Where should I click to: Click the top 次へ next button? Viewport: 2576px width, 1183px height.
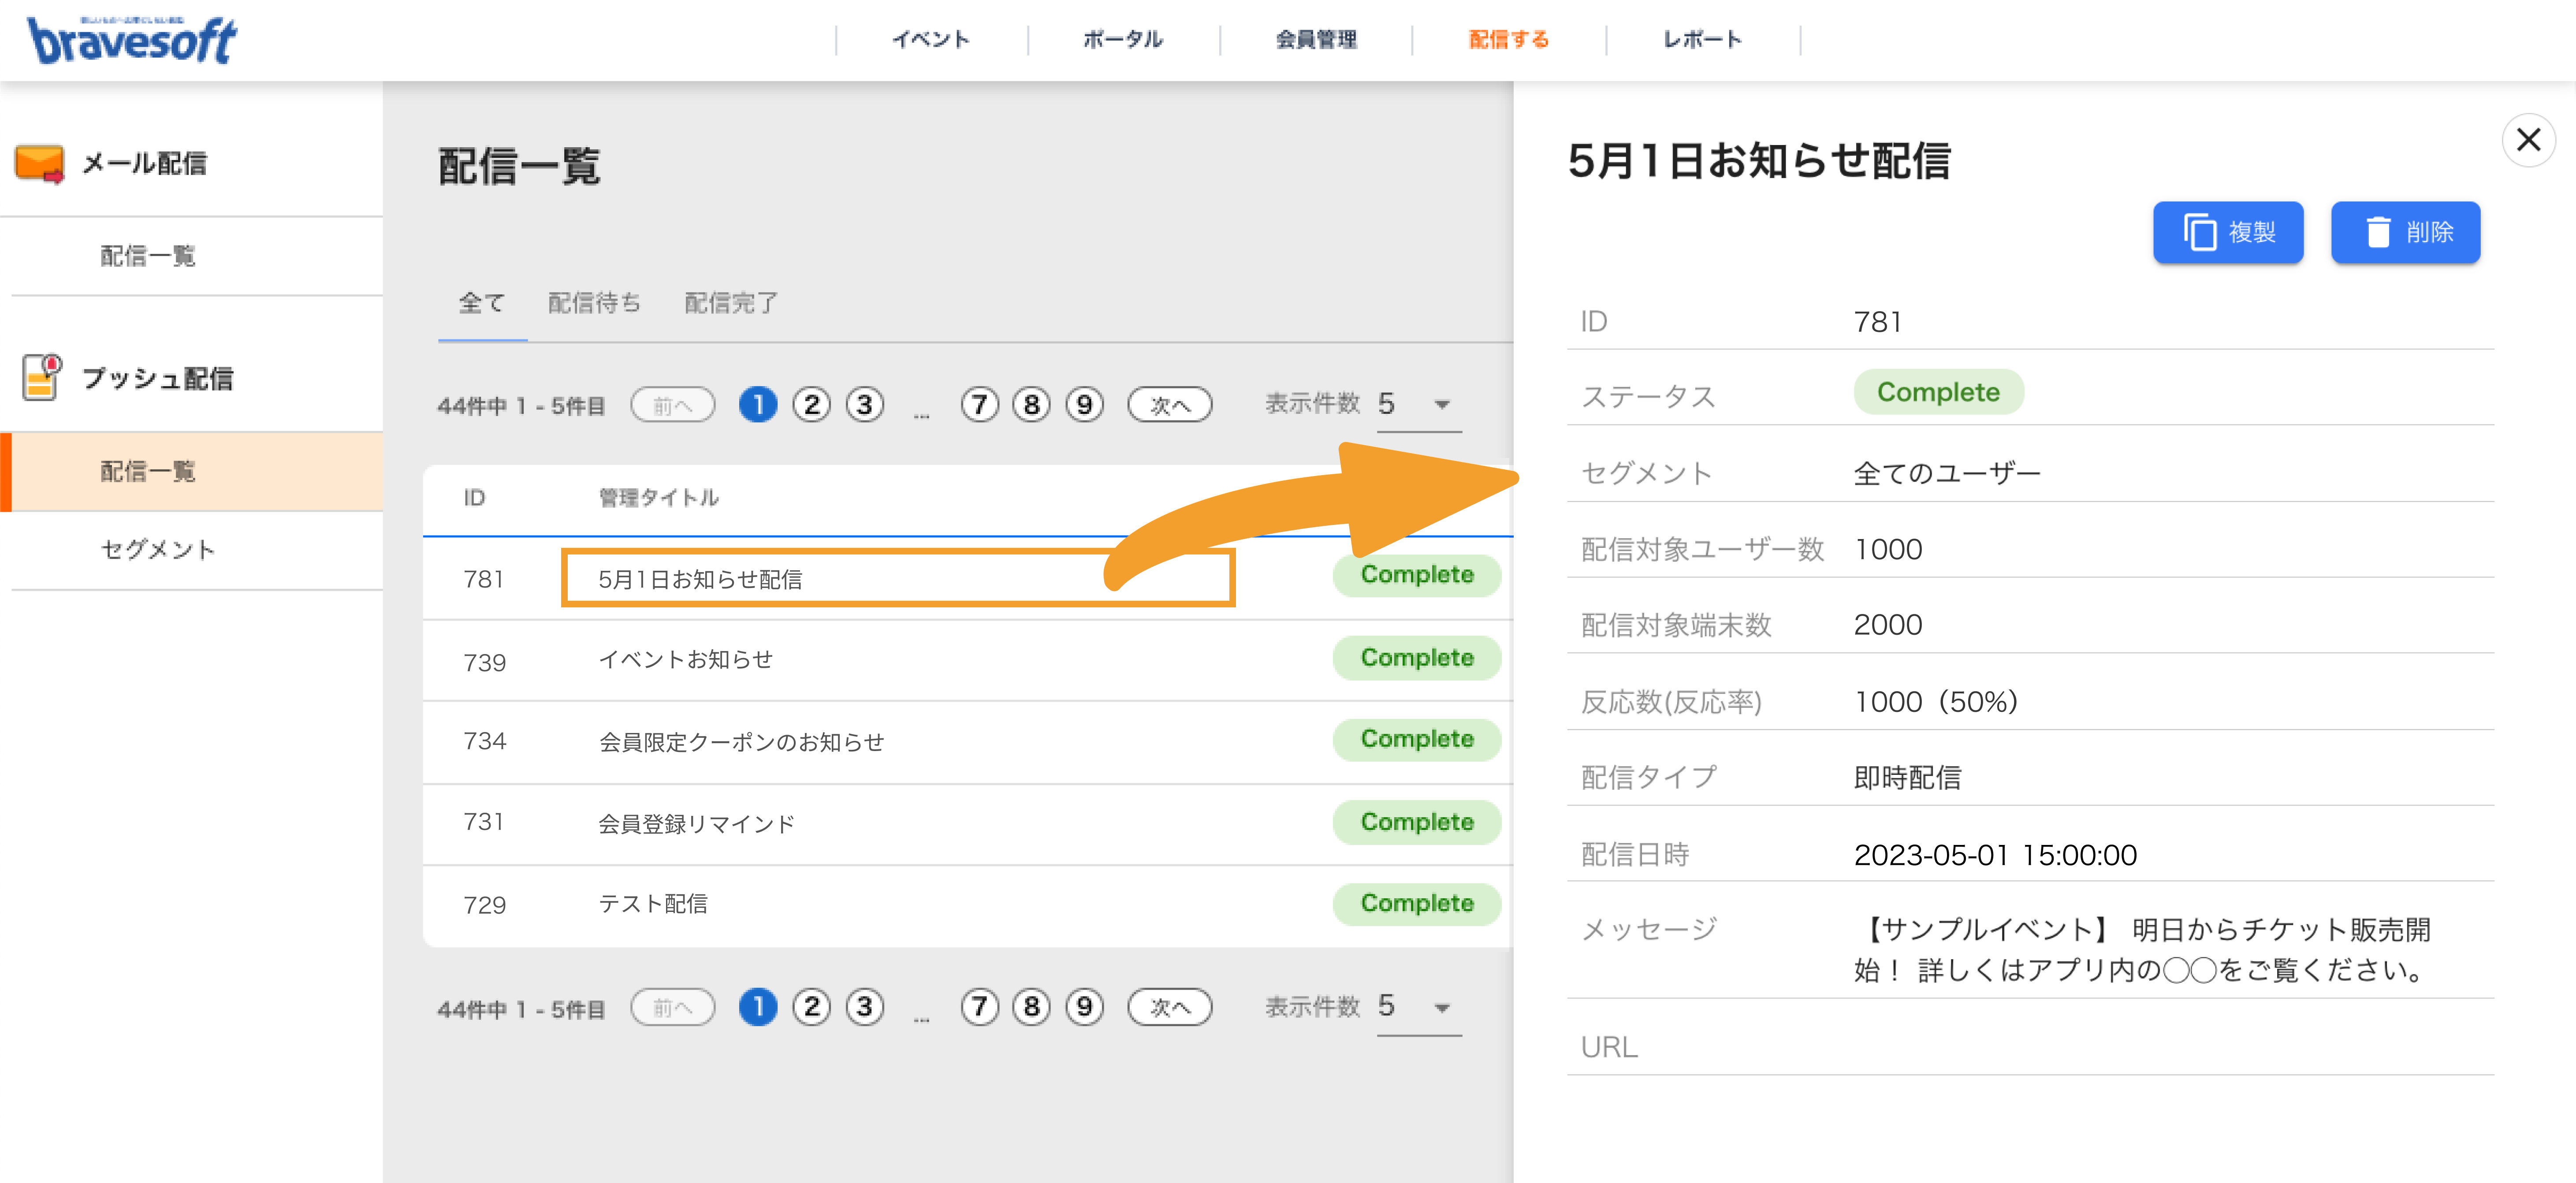click(x=1169, y=405)
